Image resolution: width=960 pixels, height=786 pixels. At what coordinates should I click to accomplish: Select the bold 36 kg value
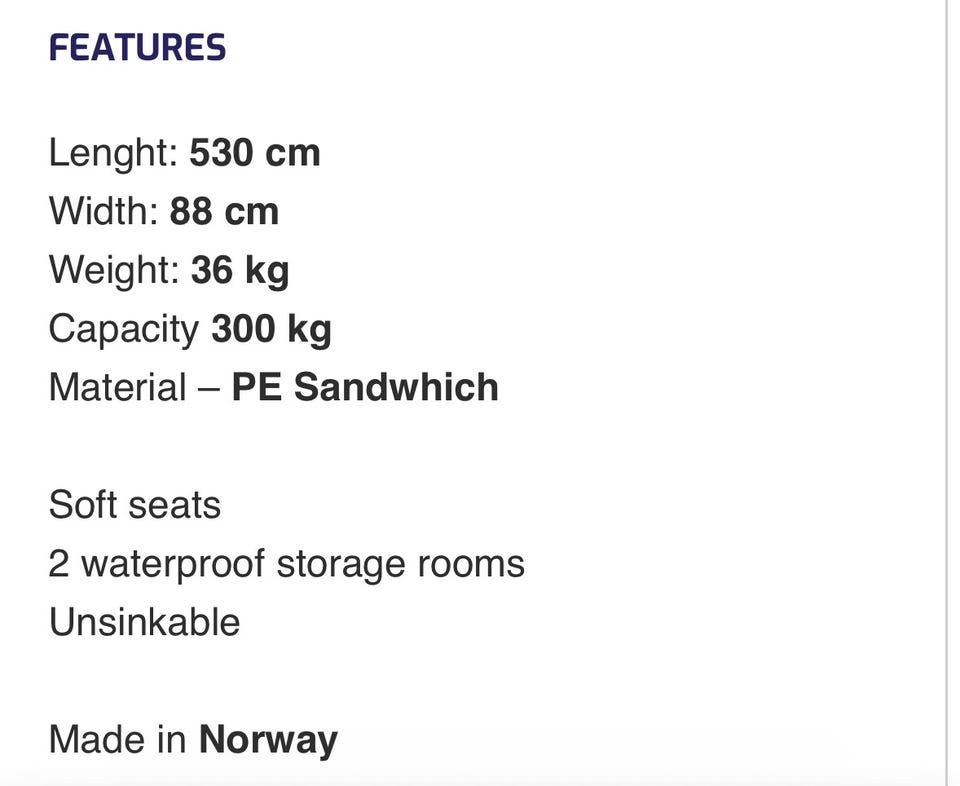pyautogui.click(x=239, y=270)
